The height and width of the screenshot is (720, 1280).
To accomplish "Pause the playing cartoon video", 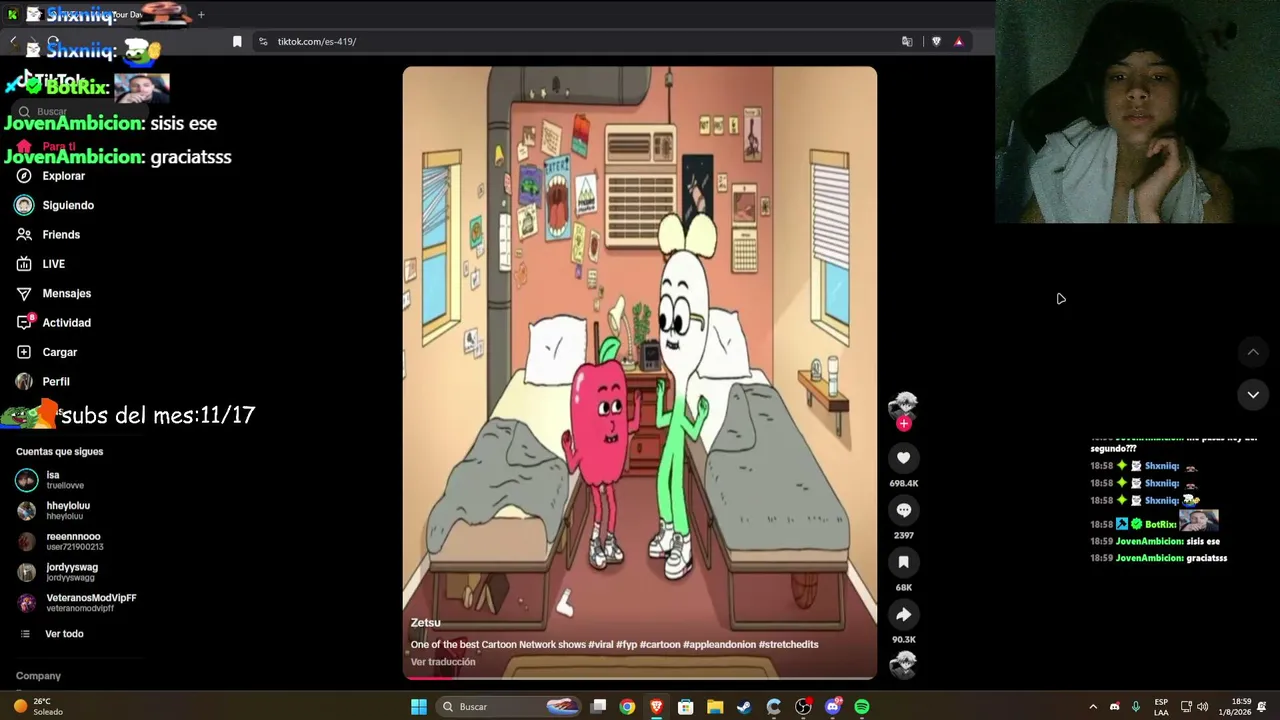I will pyautogui.click(x=640, y=372).
